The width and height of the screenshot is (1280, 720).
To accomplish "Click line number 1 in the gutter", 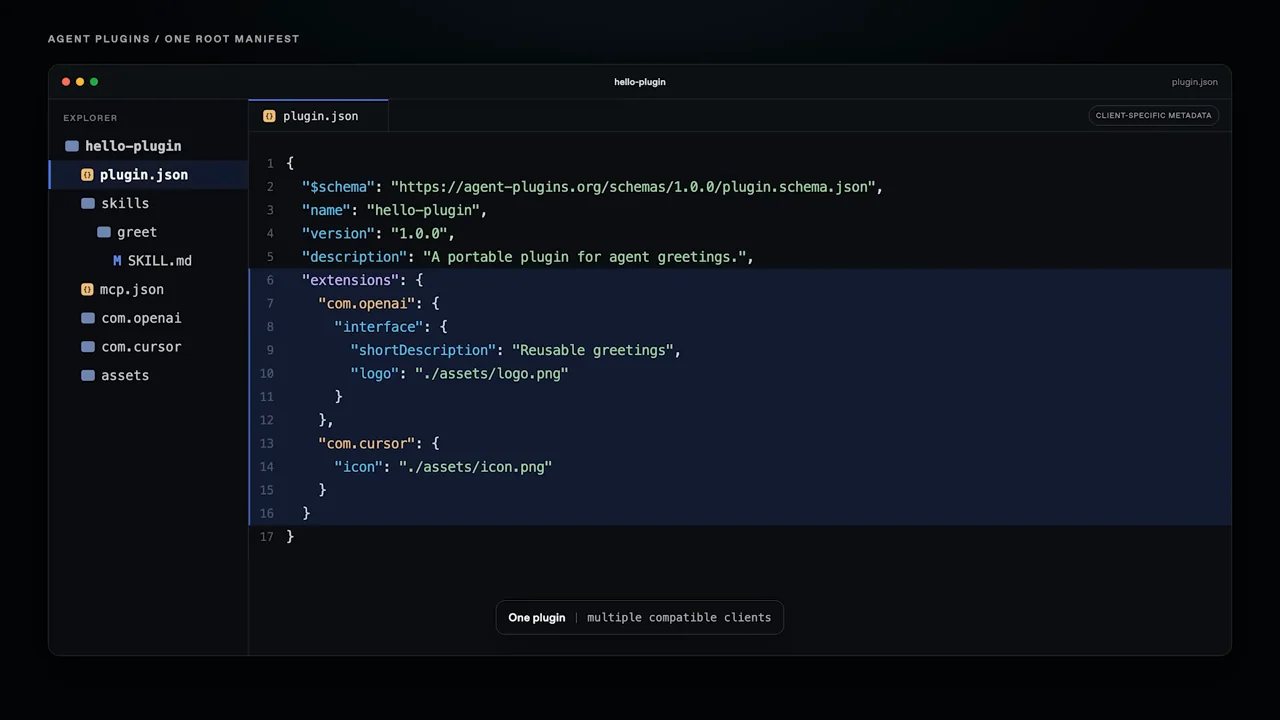I will [270, 163].
